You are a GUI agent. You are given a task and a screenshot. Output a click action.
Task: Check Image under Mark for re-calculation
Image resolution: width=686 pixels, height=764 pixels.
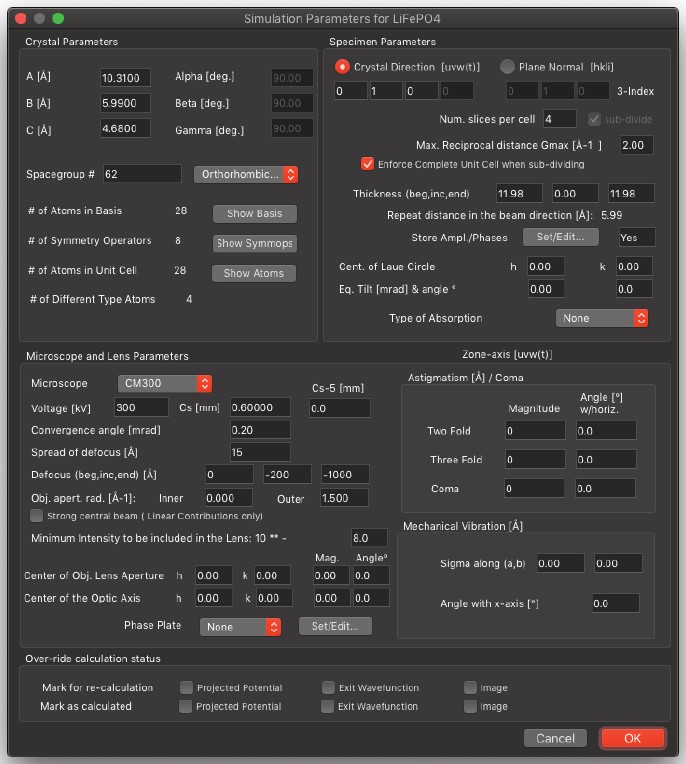pos(470,688)
